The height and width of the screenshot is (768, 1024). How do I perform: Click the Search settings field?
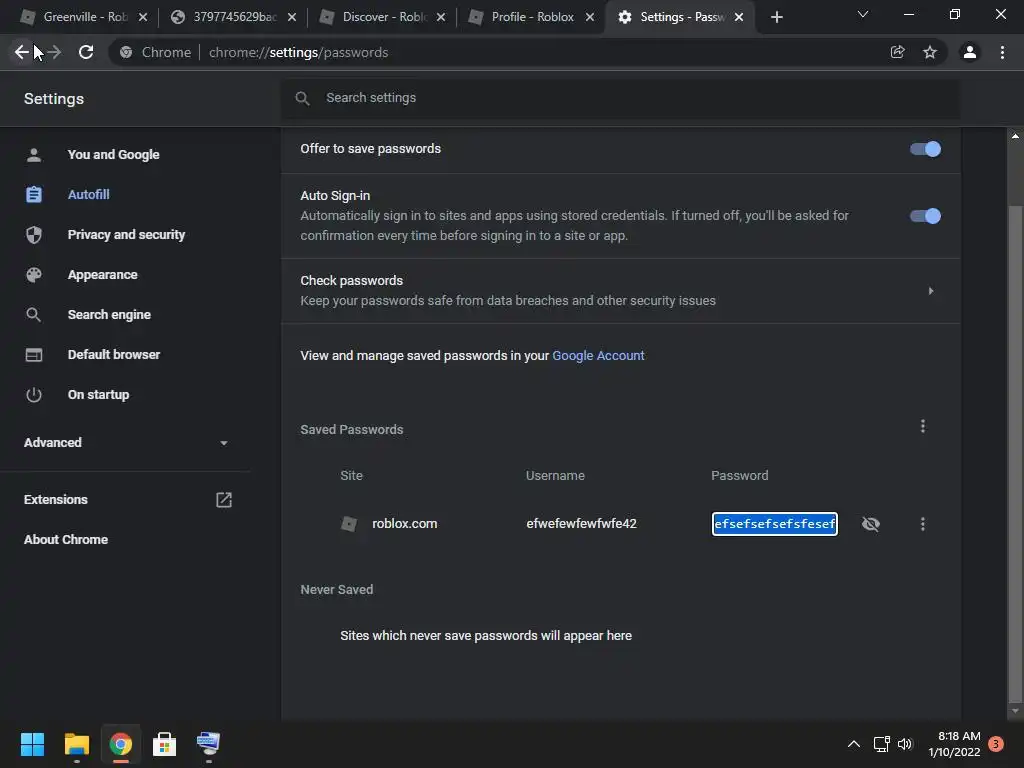[x=620, y=98]
